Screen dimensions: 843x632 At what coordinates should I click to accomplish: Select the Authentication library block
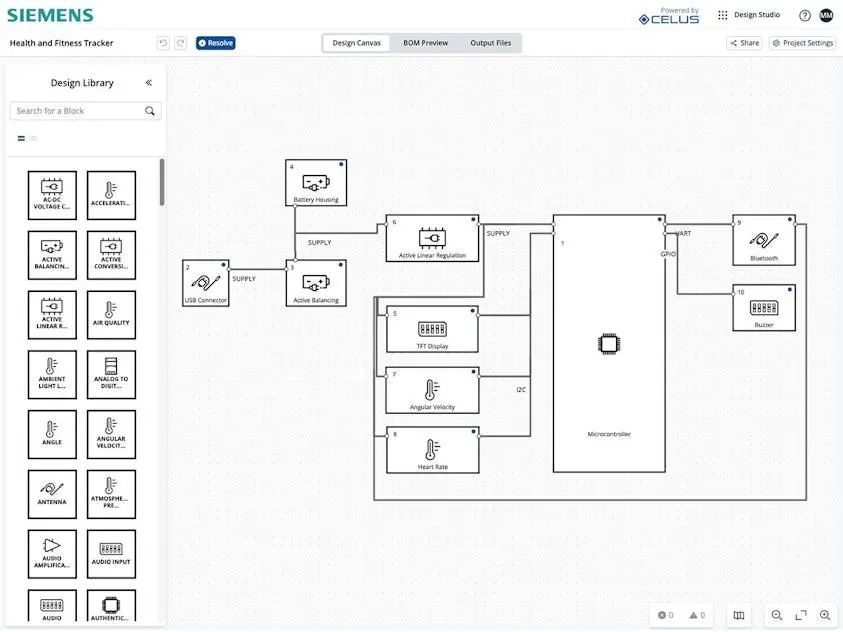(111, 606)
